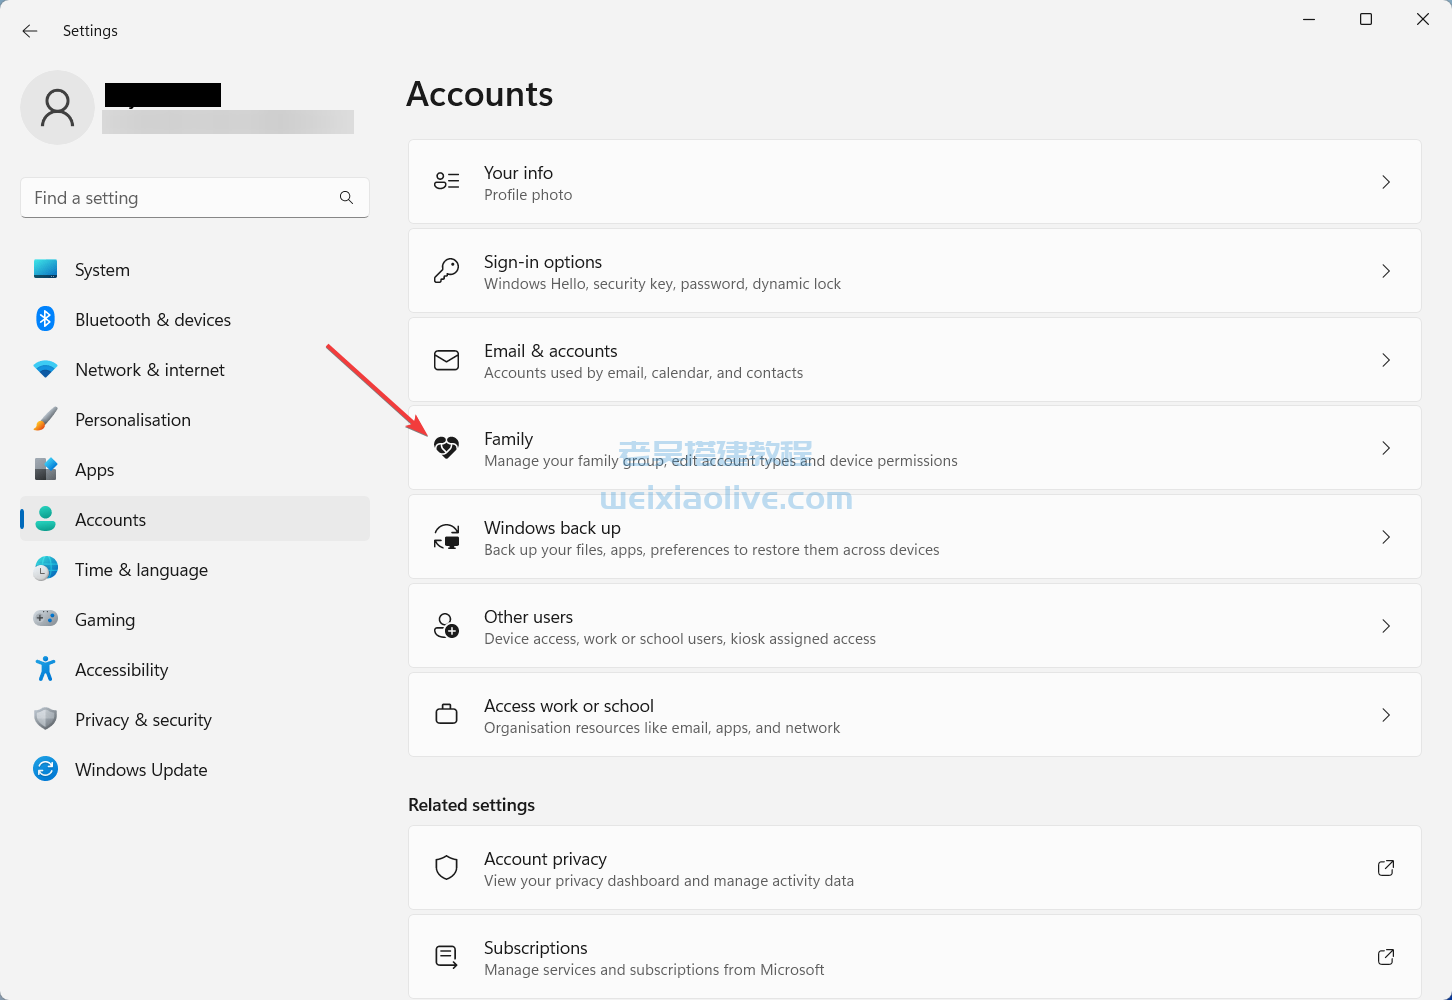Open the Access work or school title
The height and width of the screenshot is (1000, 1452).
pyautogui.click(x=569, y=706)
